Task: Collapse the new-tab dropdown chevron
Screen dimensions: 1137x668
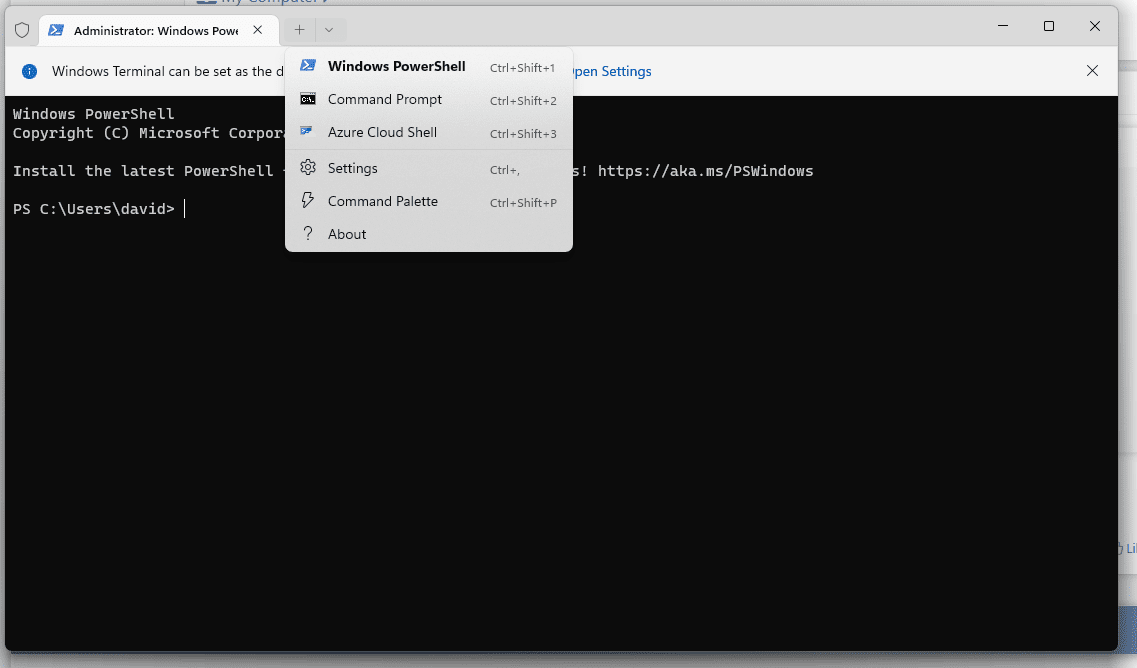Action: (329, 30)
